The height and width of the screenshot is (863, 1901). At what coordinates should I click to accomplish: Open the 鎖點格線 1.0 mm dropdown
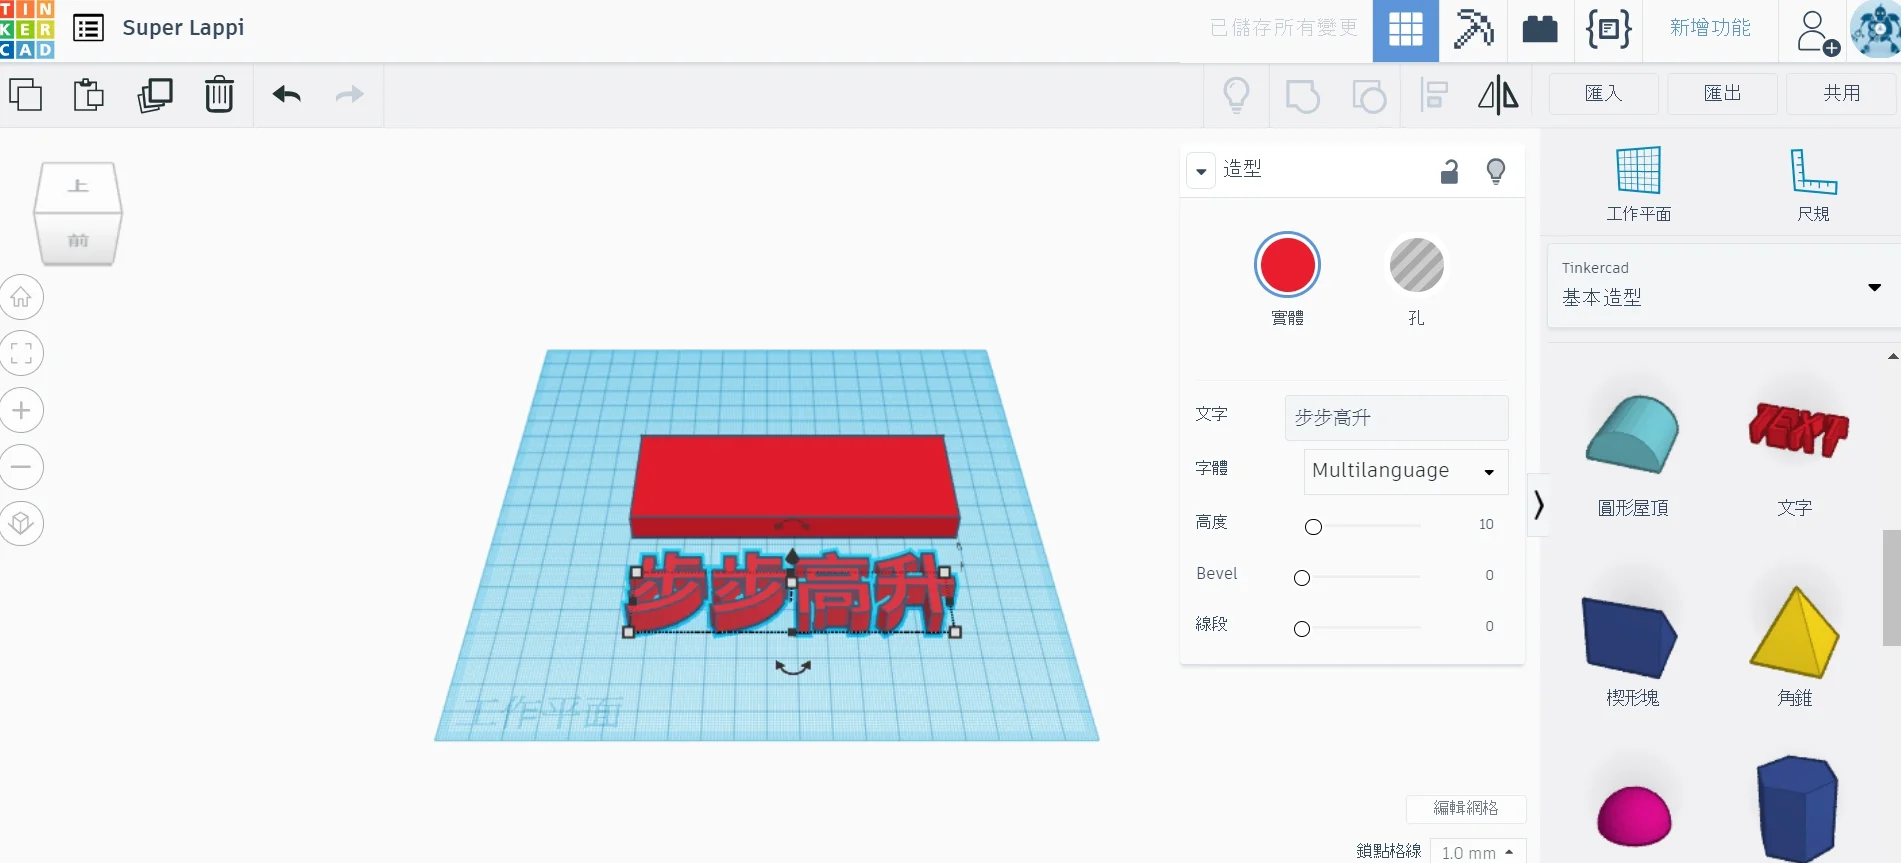pos(1478,852)
